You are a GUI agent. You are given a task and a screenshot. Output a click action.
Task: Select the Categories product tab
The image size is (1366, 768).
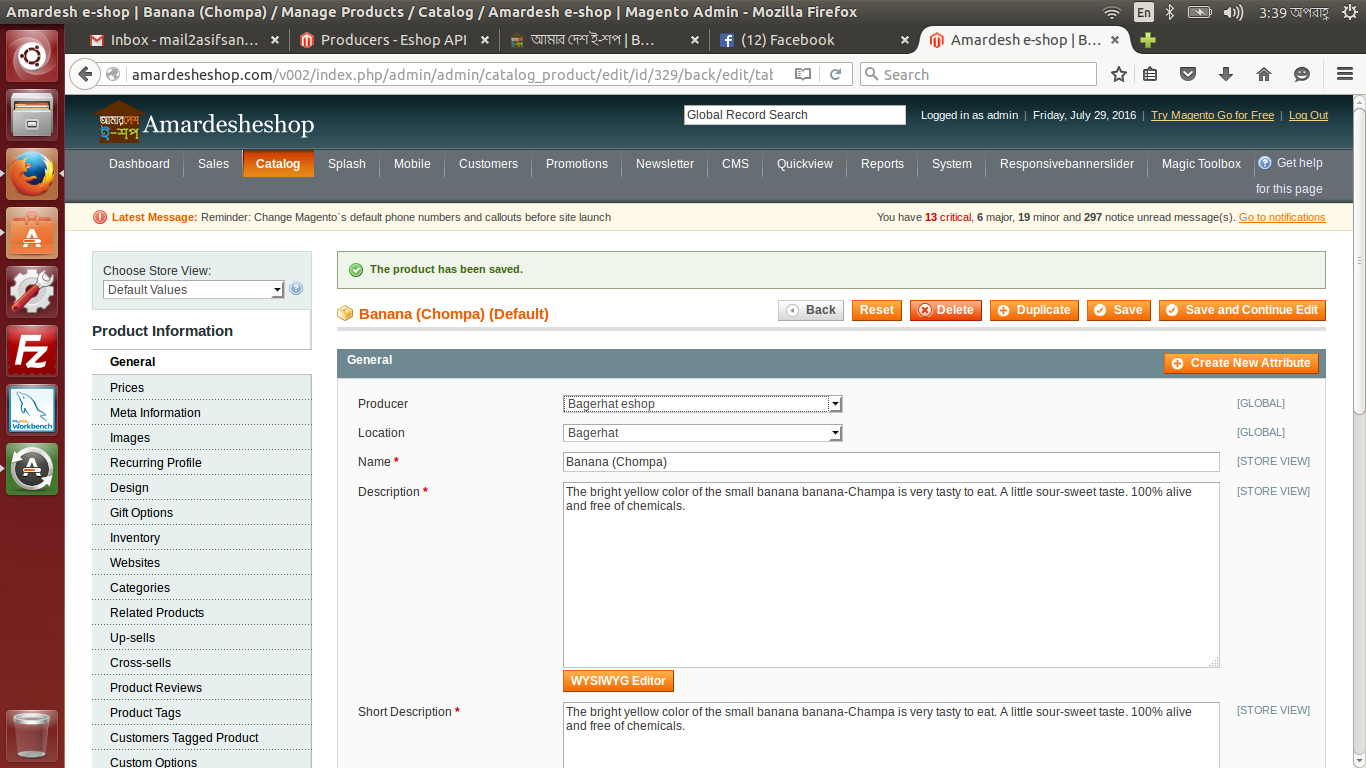click(201, 588)
